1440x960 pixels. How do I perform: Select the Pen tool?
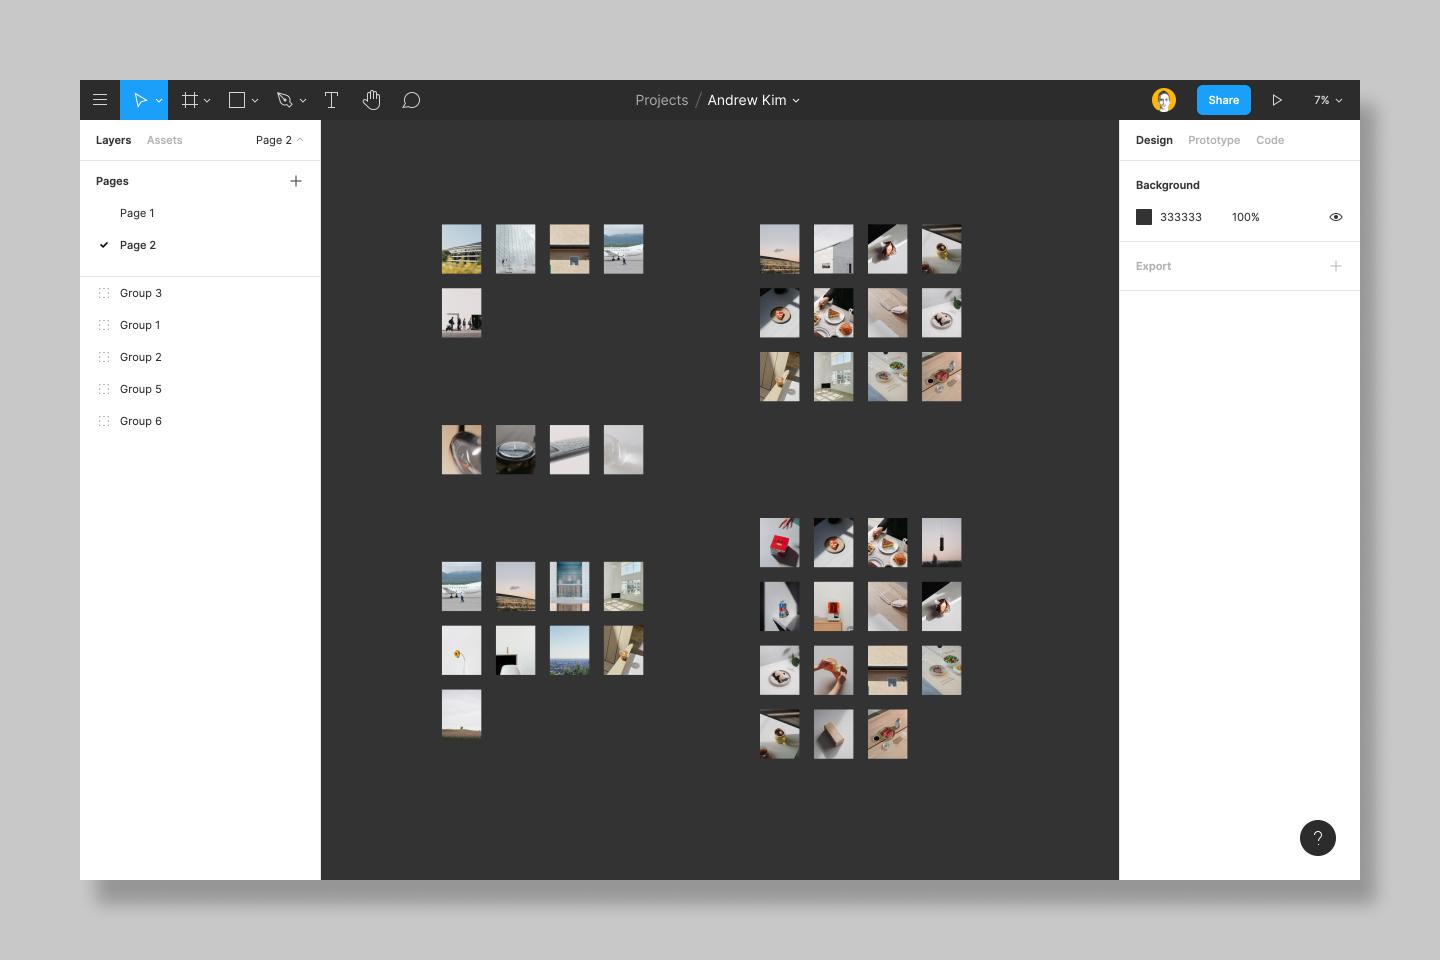click(285, 100)
